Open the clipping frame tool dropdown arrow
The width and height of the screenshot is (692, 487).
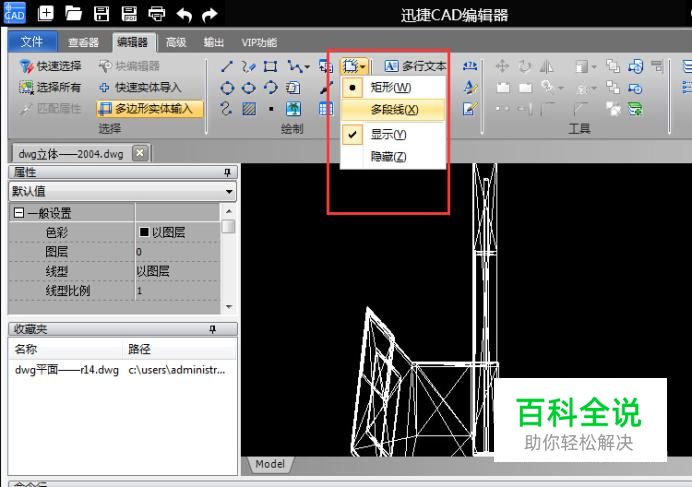(x=363, y=67)
